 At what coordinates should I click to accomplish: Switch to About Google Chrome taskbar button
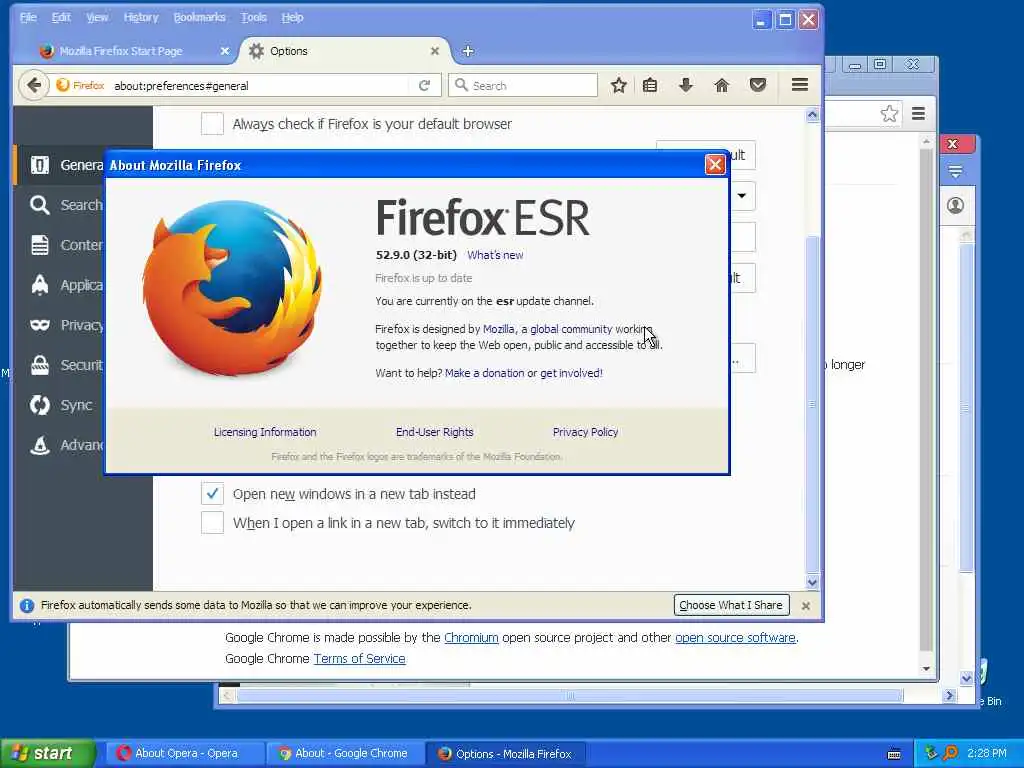pos(345,754)
